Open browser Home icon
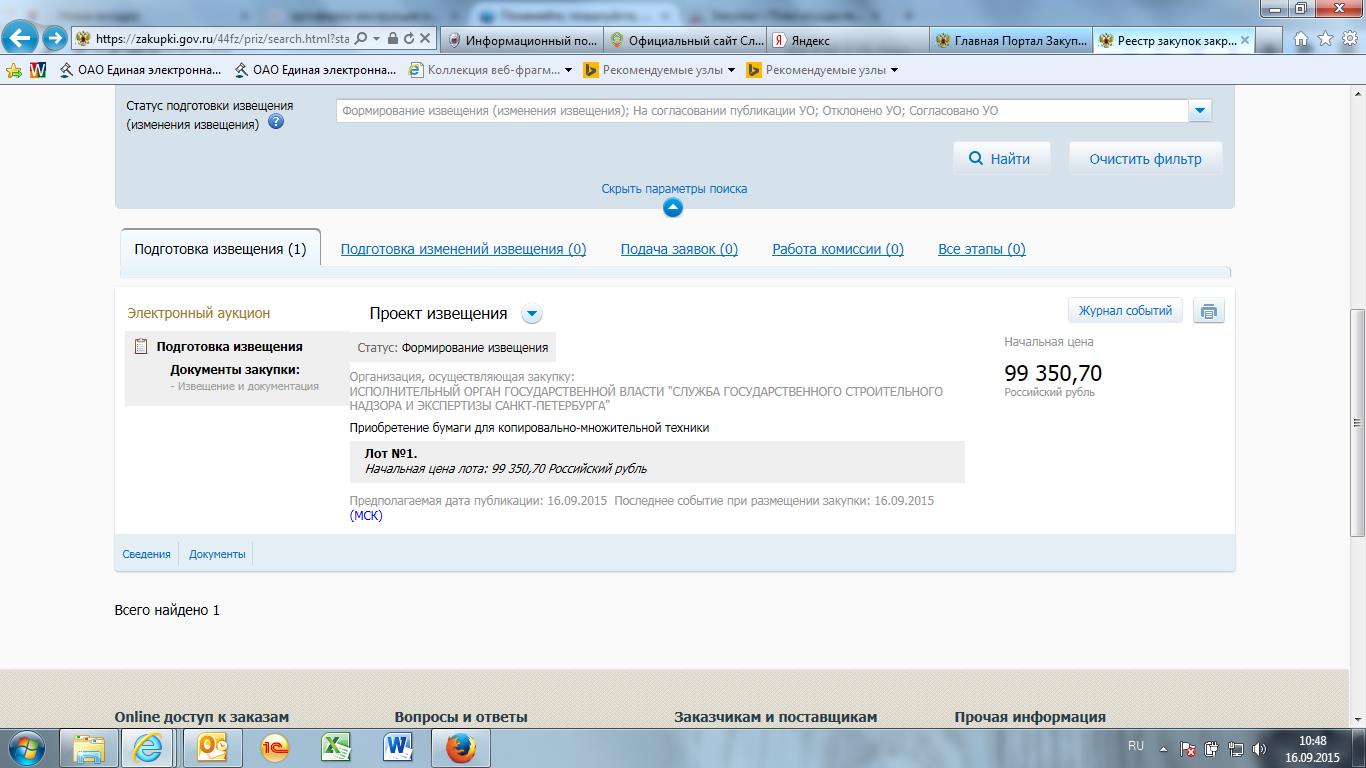Viewport: 1366px width, 768px height. coord(1301,39)
